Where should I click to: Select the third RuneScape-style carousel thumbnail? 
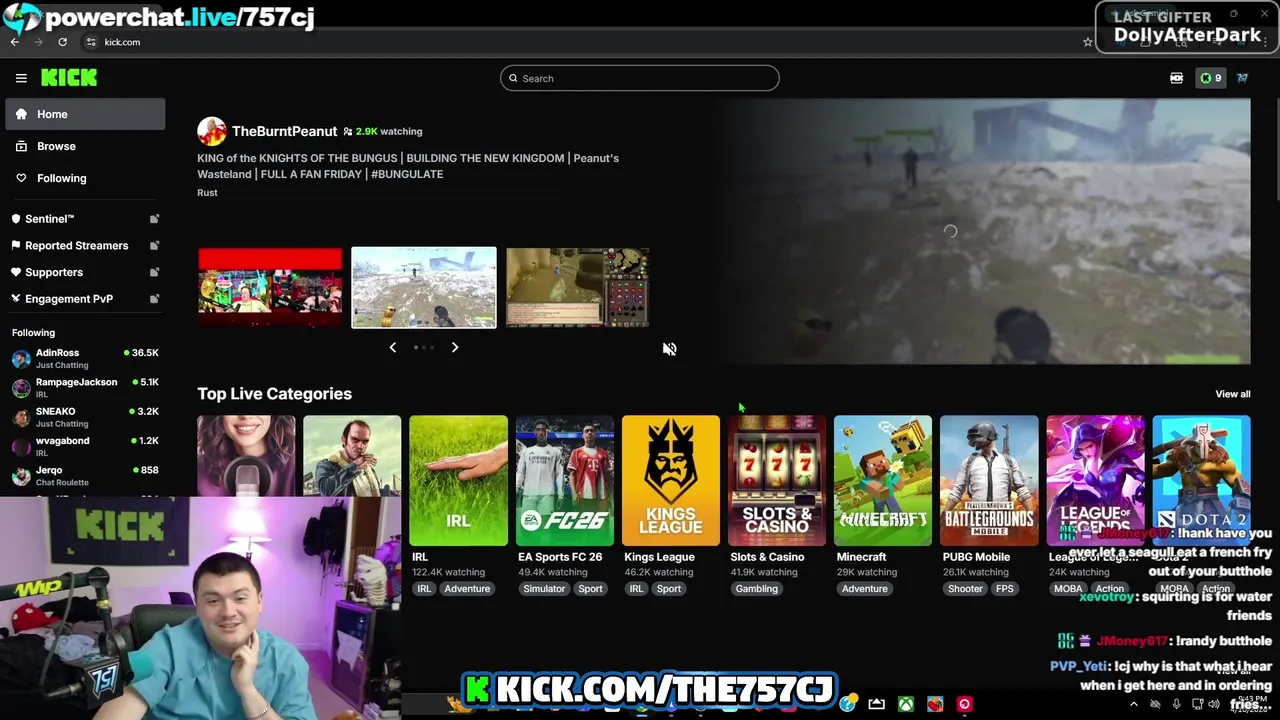pos(578,287)
